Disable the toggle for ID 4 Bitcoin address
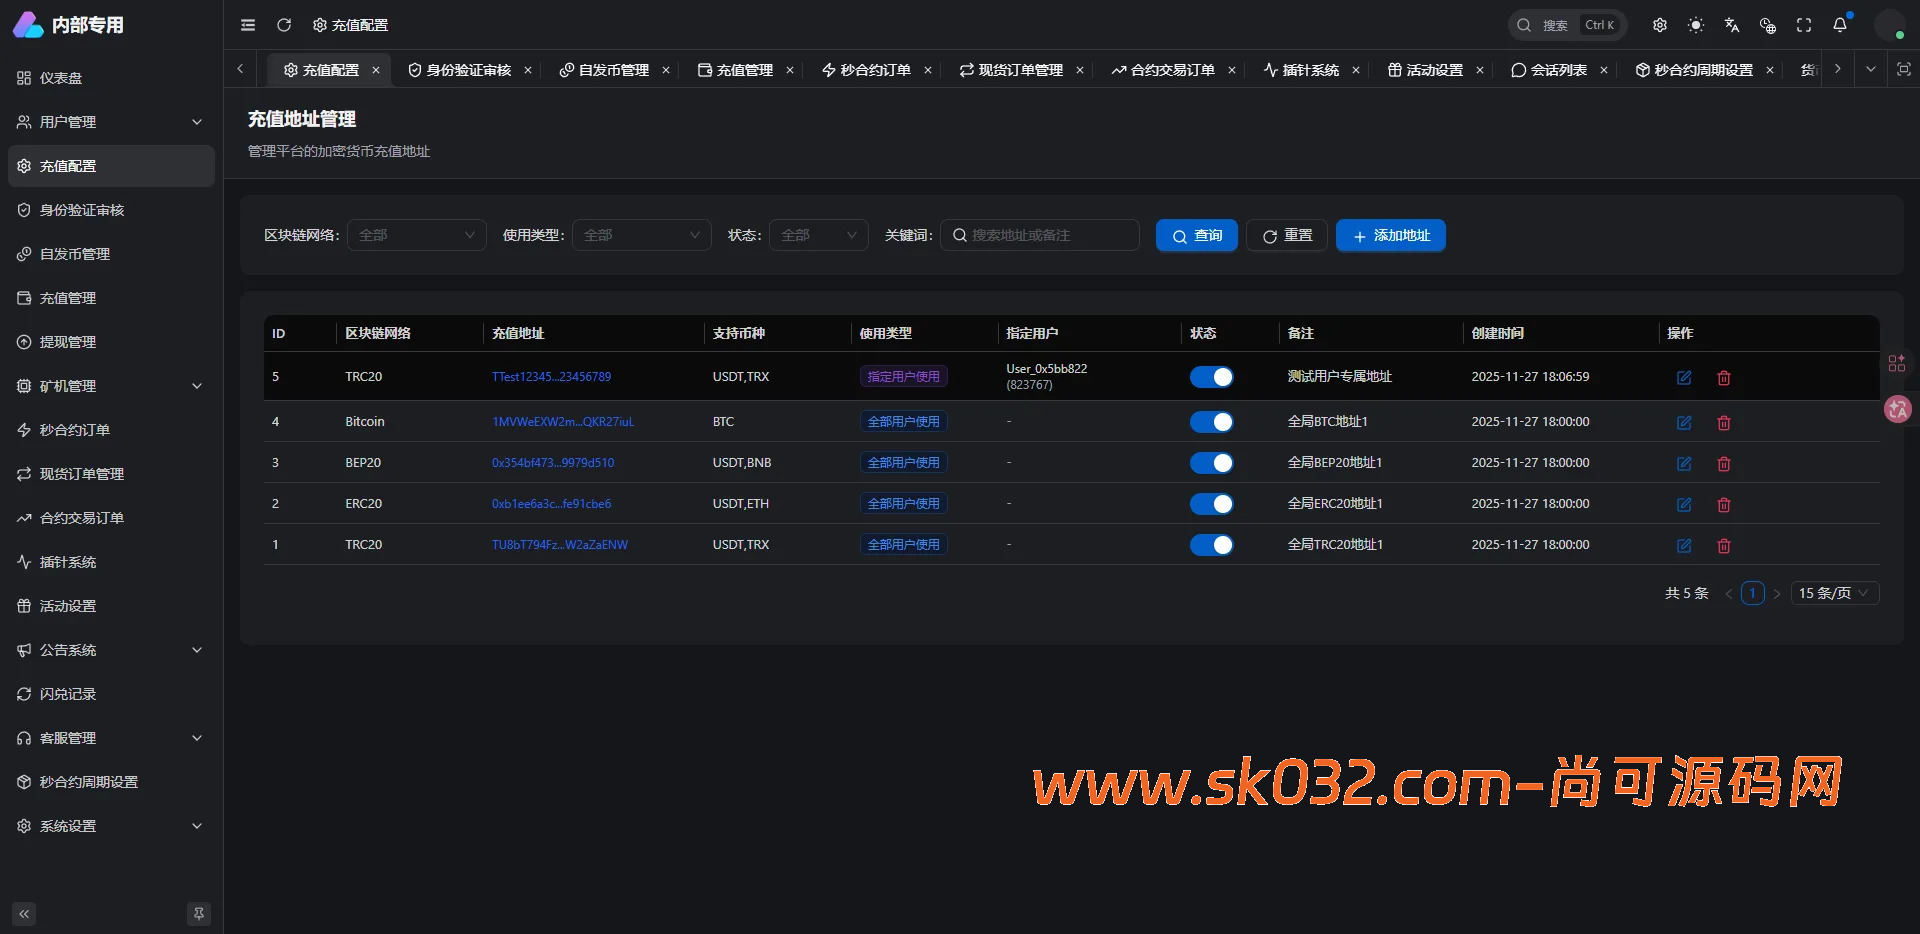Image resolution: width=1920 pixels, height=934 pixels. click(x=1212, y=422)
